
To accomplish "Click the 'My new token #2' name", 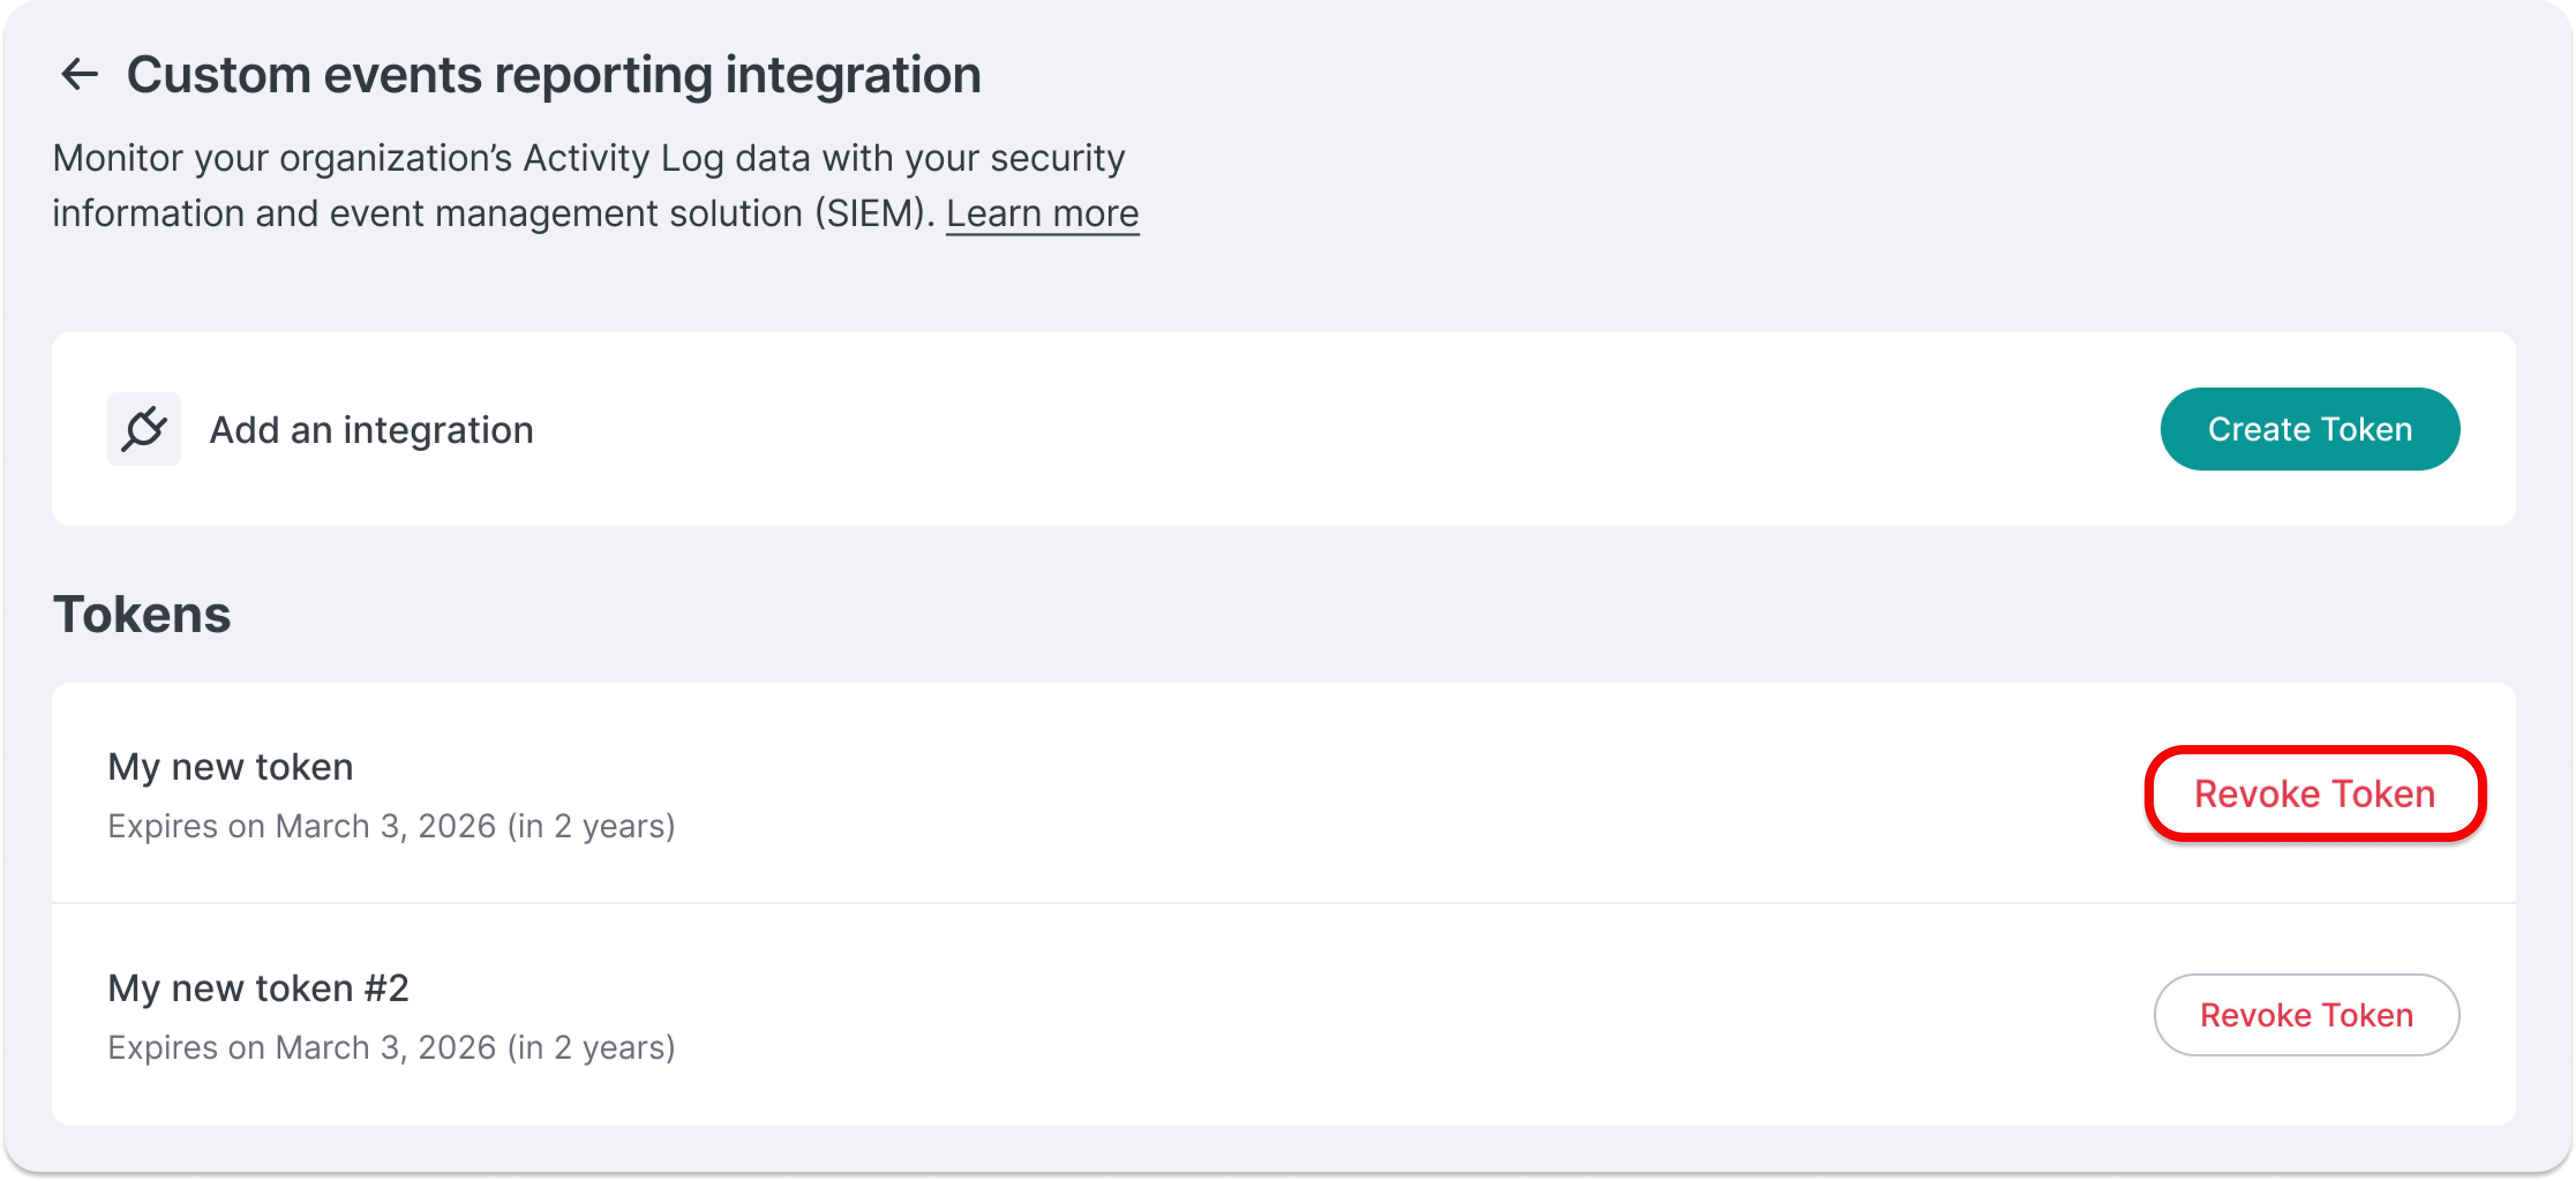I will pyautogui.click(x=258, y=988).
